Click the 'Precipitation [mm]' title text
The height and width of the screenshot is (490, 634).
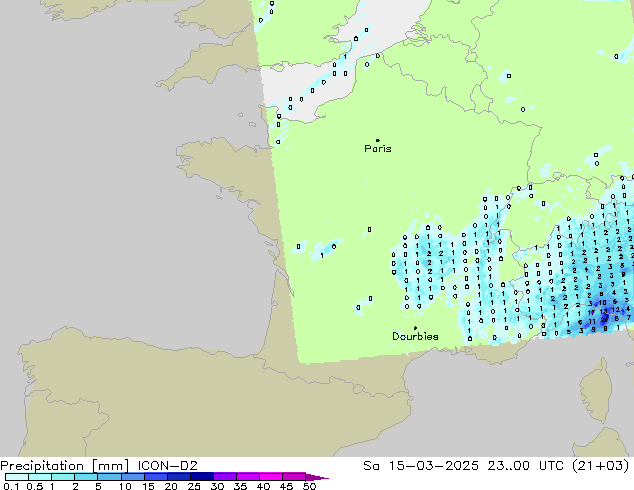(x=65, y=466)
